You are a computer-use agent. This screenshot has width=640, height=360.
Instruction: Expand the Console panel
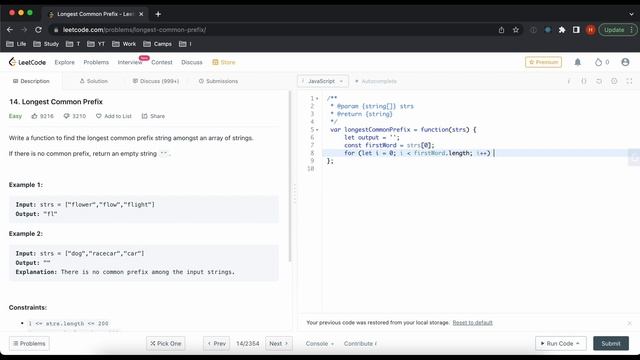click(320, 344)
